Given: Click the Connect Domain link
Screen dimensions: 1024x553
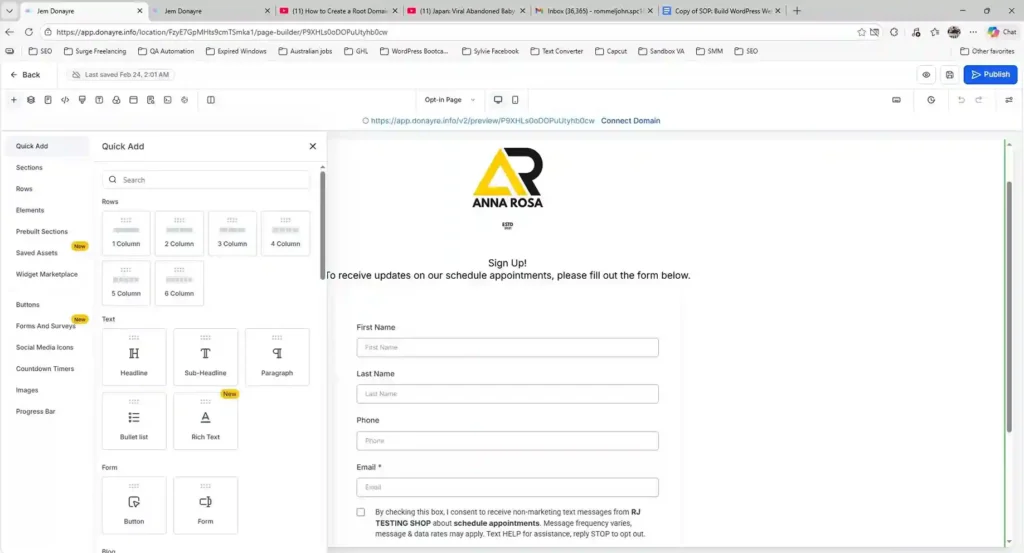Looking at the screenshot, I should [x=630, y=121].
